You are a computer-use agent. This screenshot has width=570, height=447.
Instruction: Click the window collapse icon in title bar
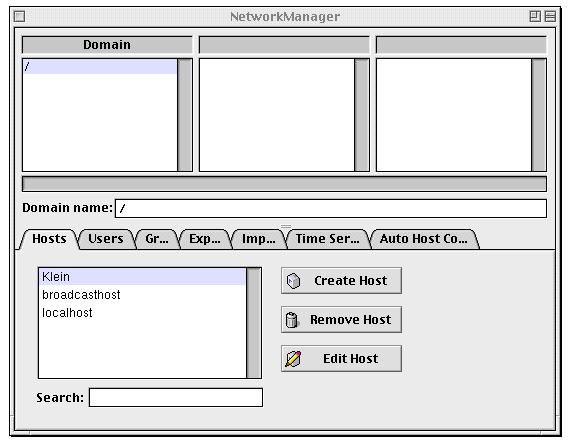pos(550,16)
